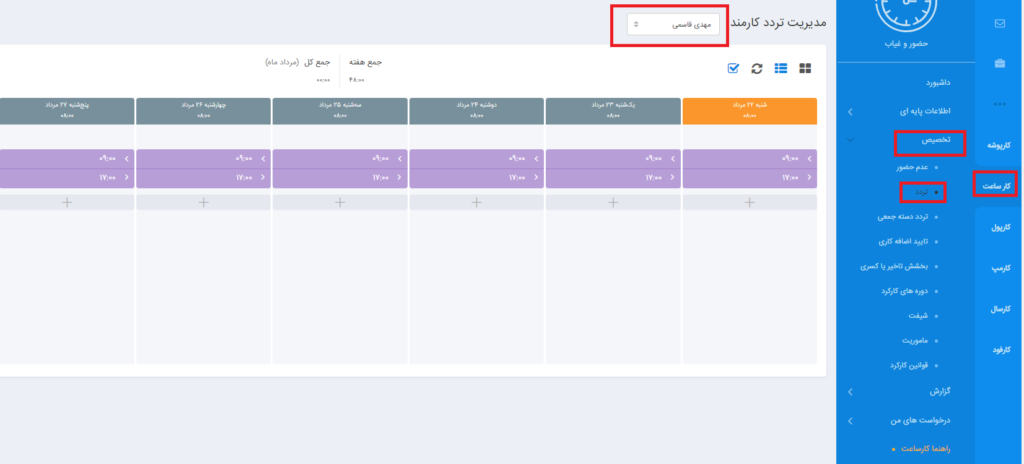The image size is (1024, 464).
Task: Toggle the blue checkbox icon in toolbar
Action: pyautogui.click(x=733, y=68)
